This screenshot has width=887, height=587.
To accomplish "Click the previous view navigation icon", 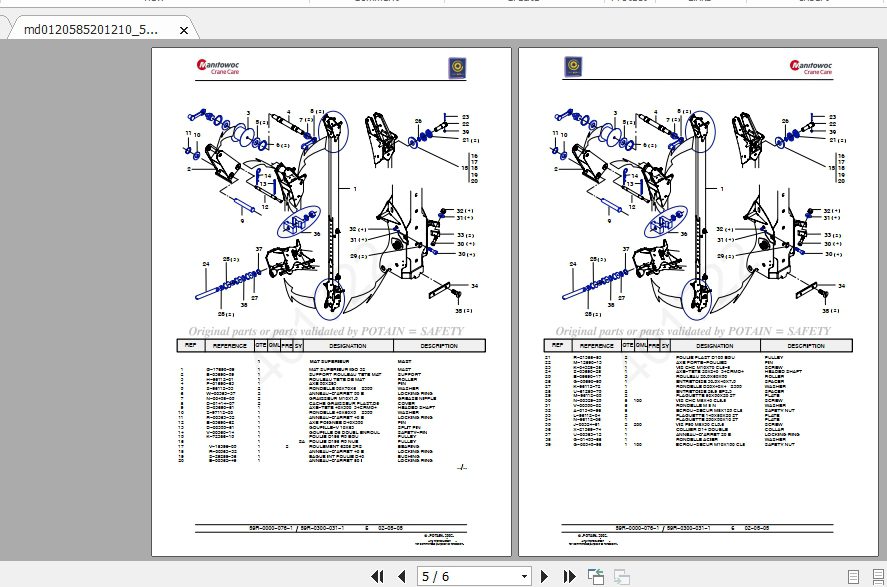I will pyautogui.click(x=596, y=577).
